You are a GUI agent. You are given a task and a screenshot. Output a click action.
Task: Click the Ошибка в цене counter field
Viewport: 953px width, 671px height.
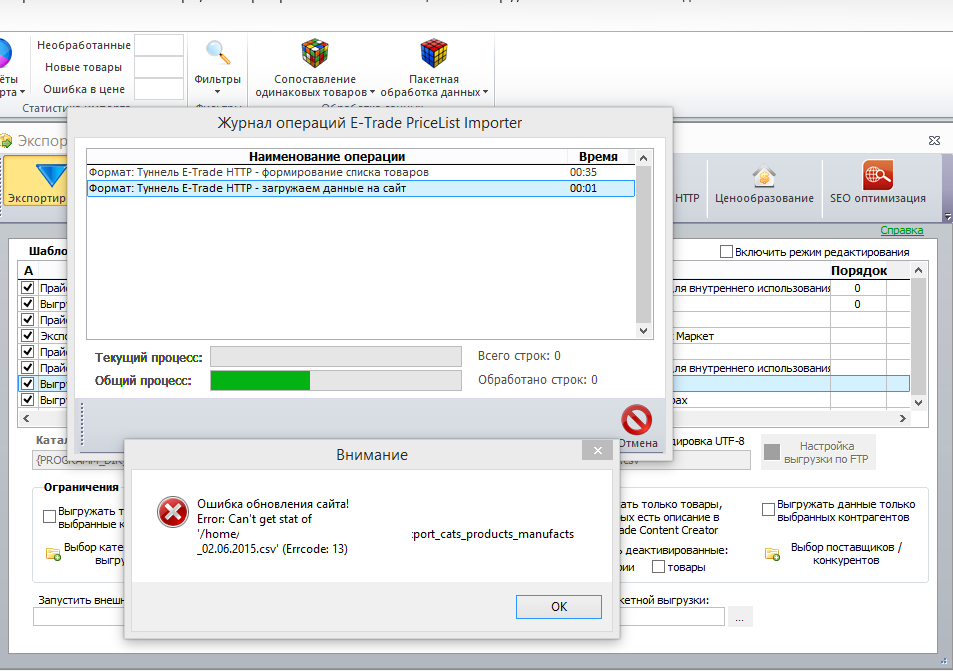pyautogui.click(x=159, y=89)
